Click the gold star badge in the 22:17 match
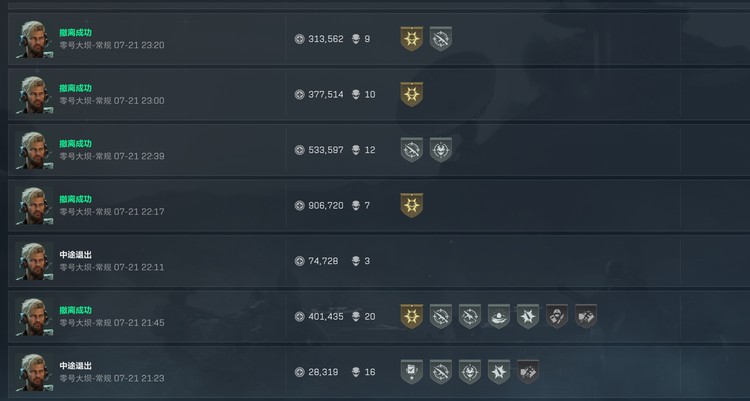The width and height of the screenshot is (750, 401). point(411,205)
